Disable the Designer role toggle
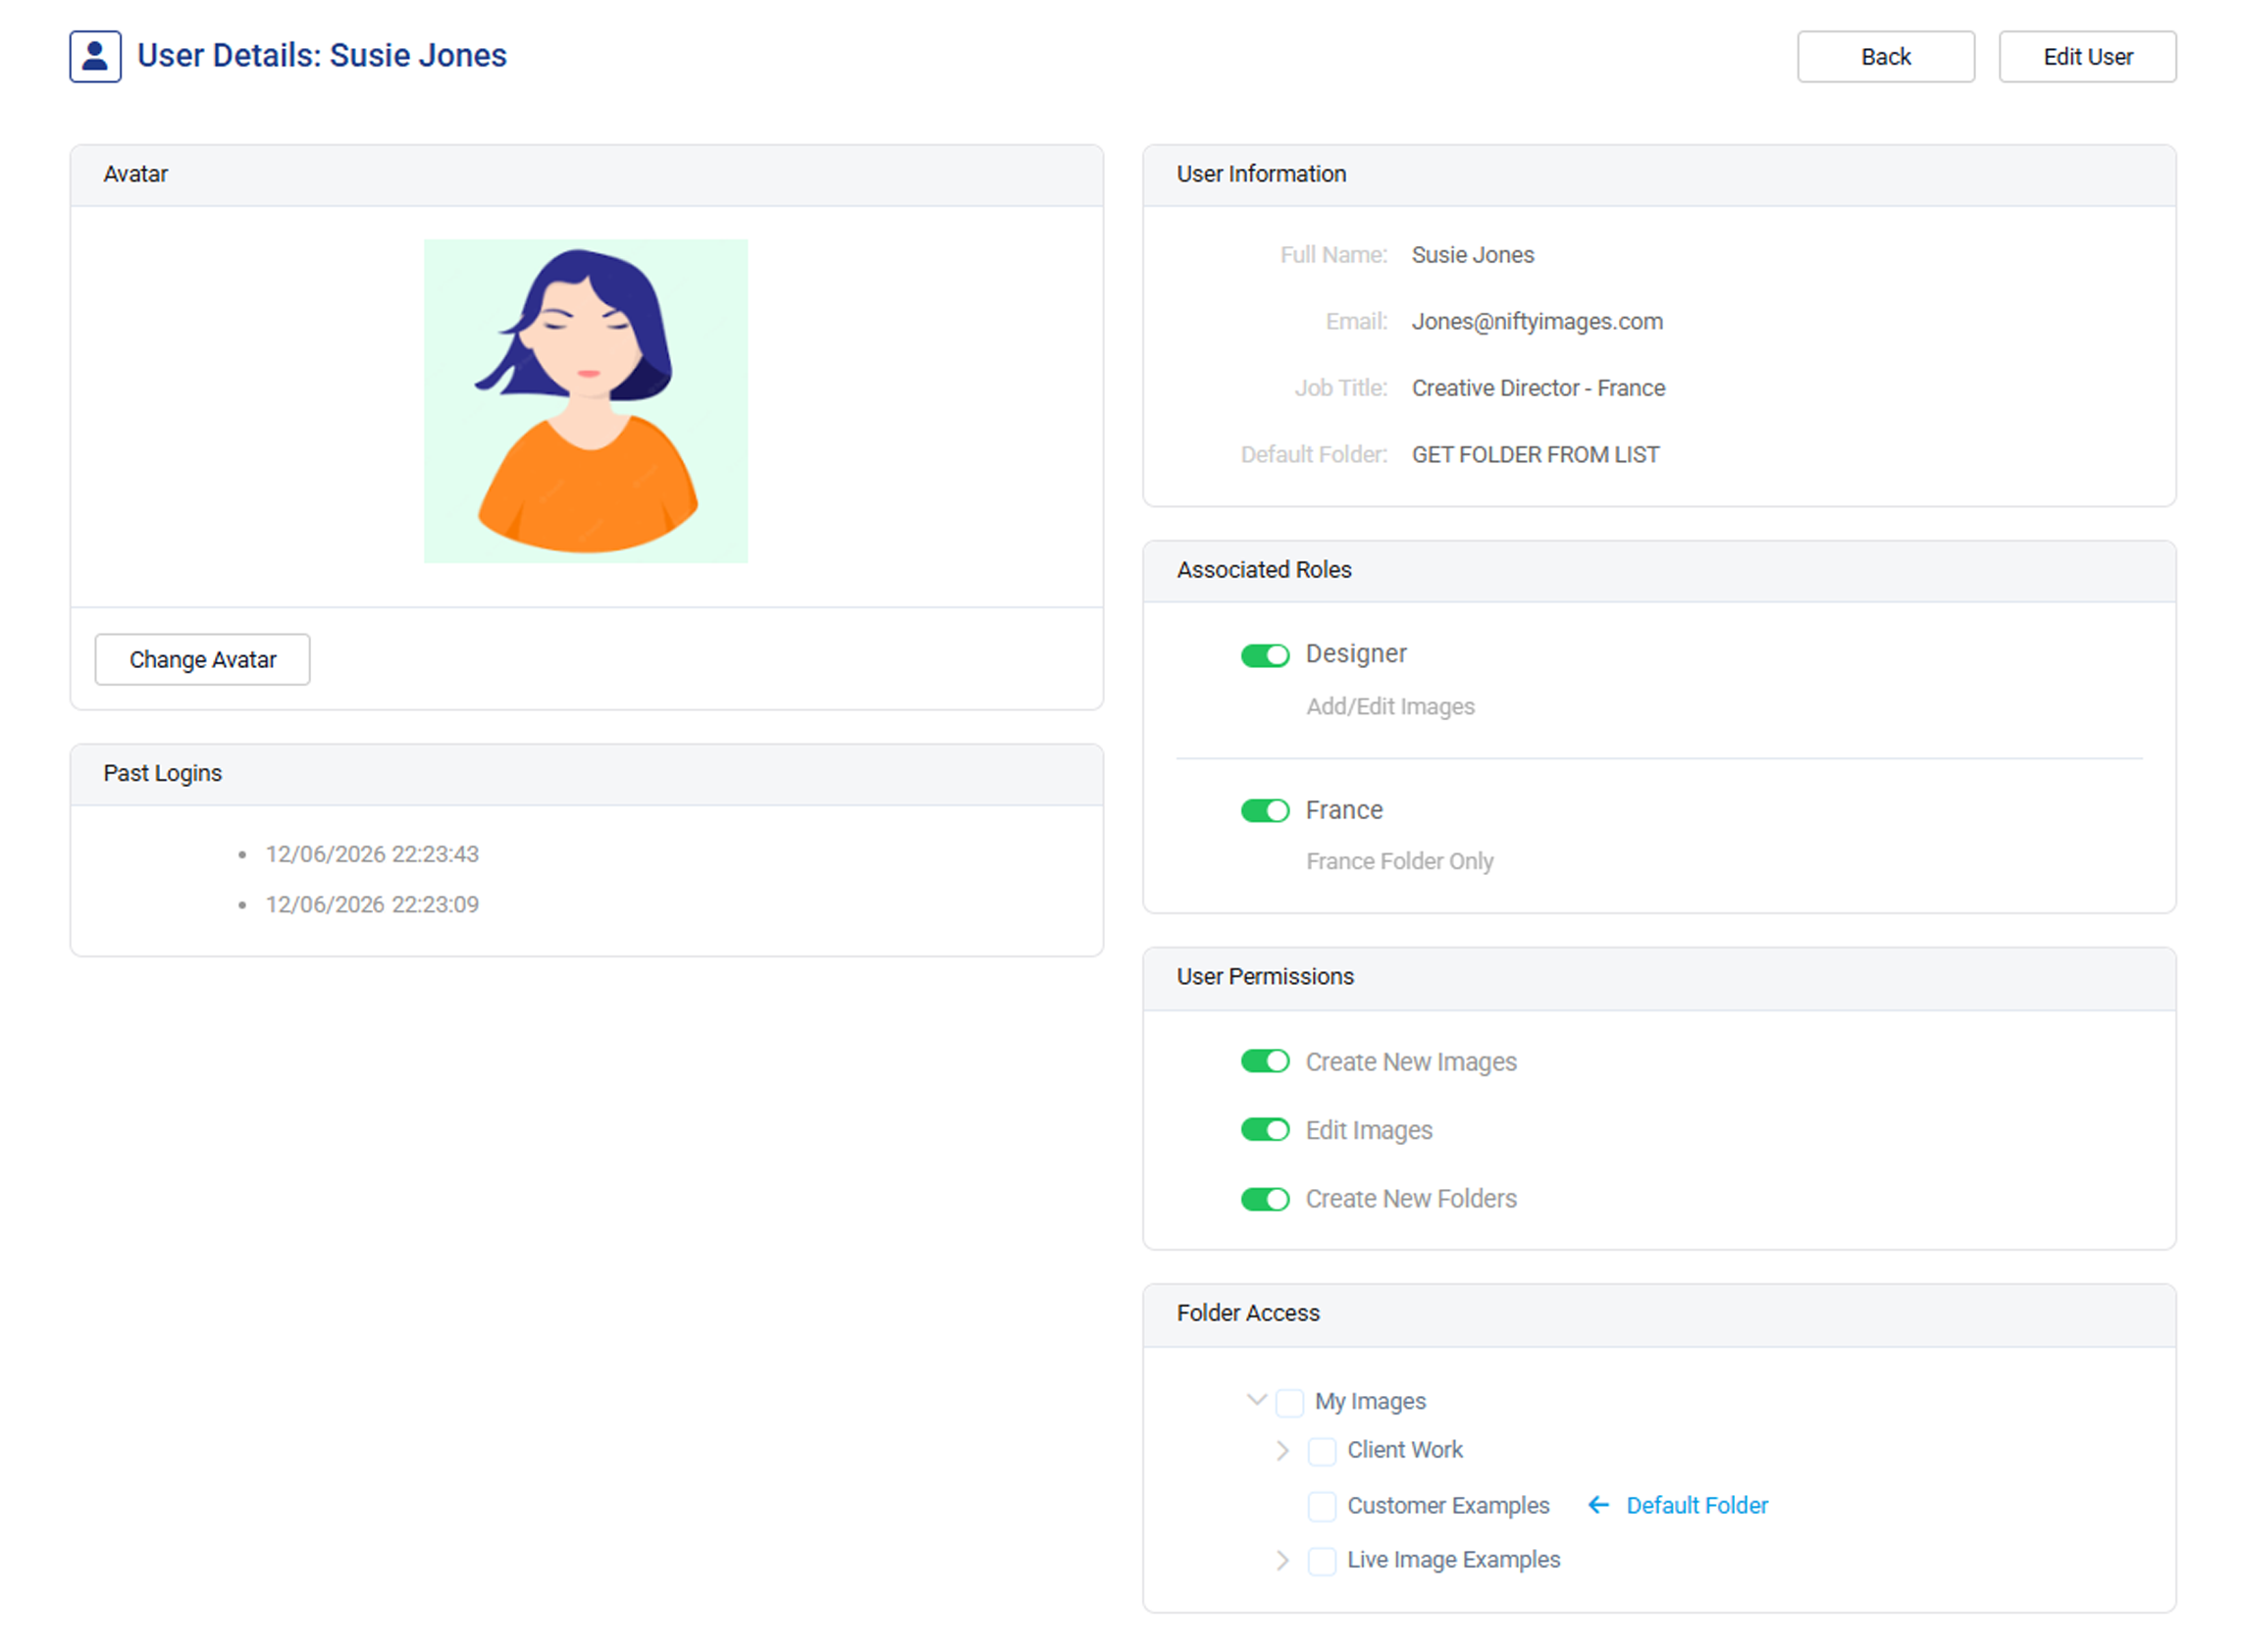 [x=1264, y=655]
